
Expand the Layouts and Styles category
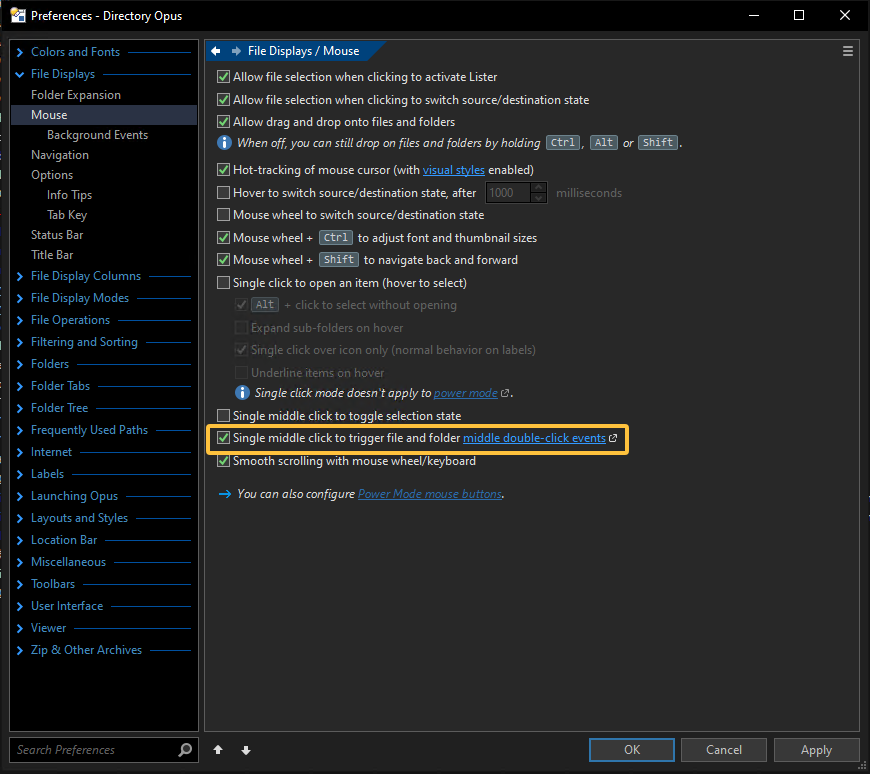pyautogui.click(x=20, y=518)
